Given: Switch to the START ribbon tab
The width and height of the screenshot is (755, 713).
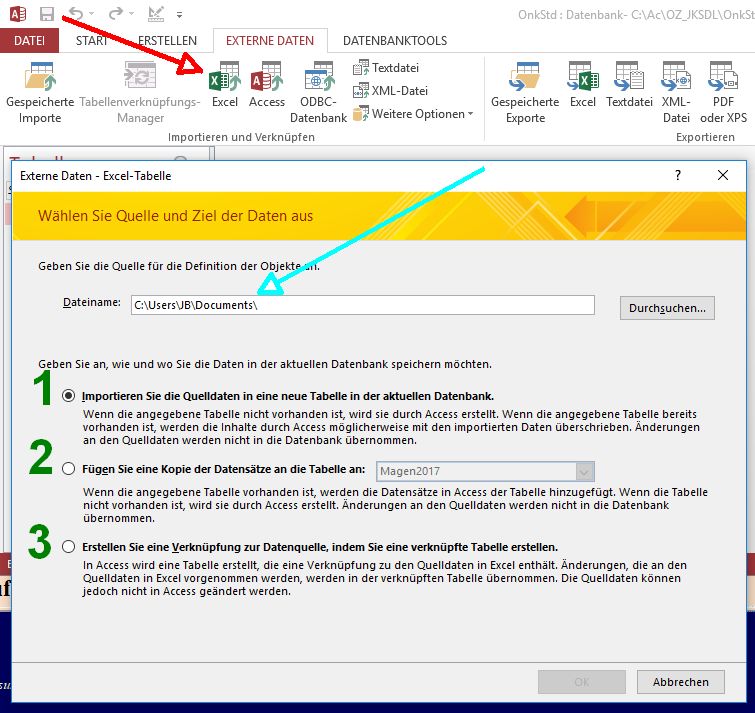Looking at the screenshot, I should click(x=91, y=40).
